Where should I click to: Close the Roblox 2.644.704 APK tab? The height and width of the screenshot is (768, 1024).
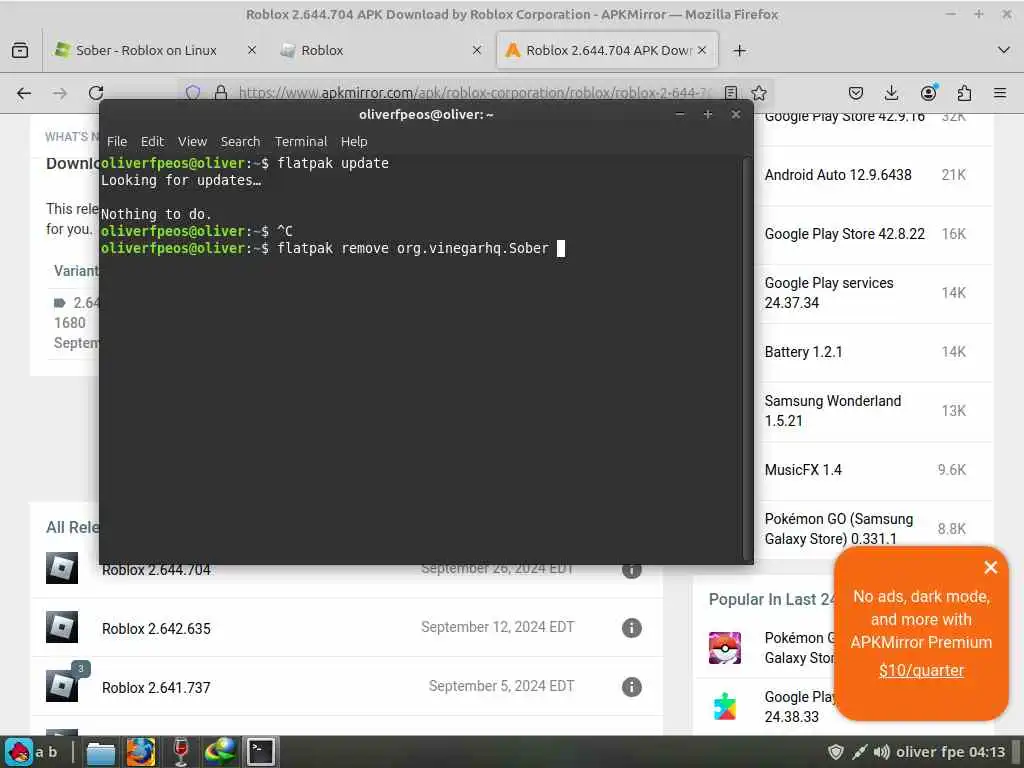click(702, 50)
